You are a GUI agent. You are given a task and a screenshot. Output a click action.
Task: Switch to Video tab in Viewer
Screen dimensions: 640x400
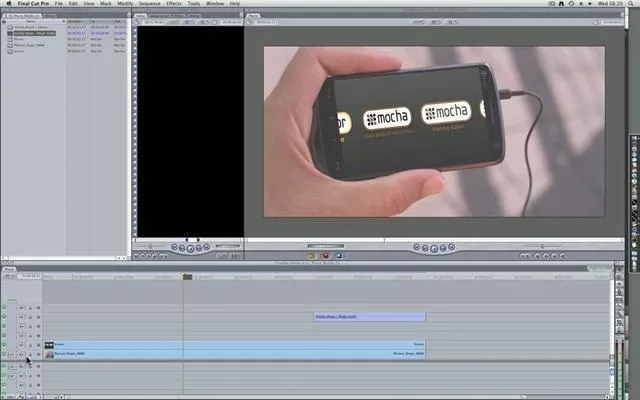click(141, 16)
